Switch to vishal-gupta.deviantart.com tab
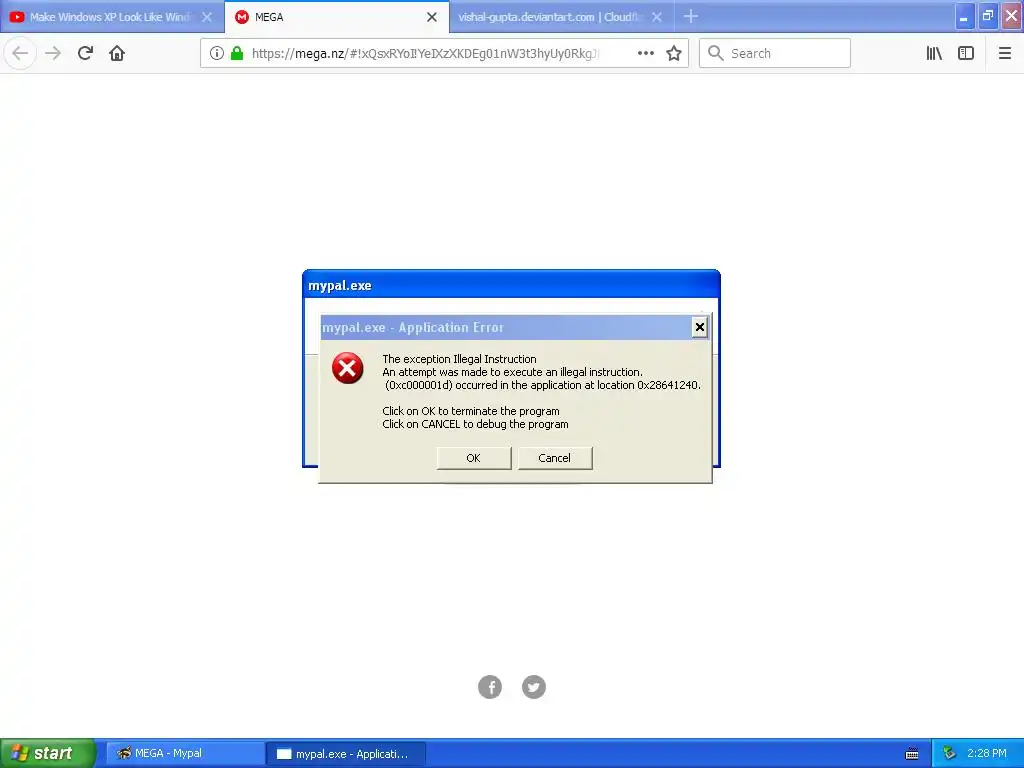 [562, 17]
